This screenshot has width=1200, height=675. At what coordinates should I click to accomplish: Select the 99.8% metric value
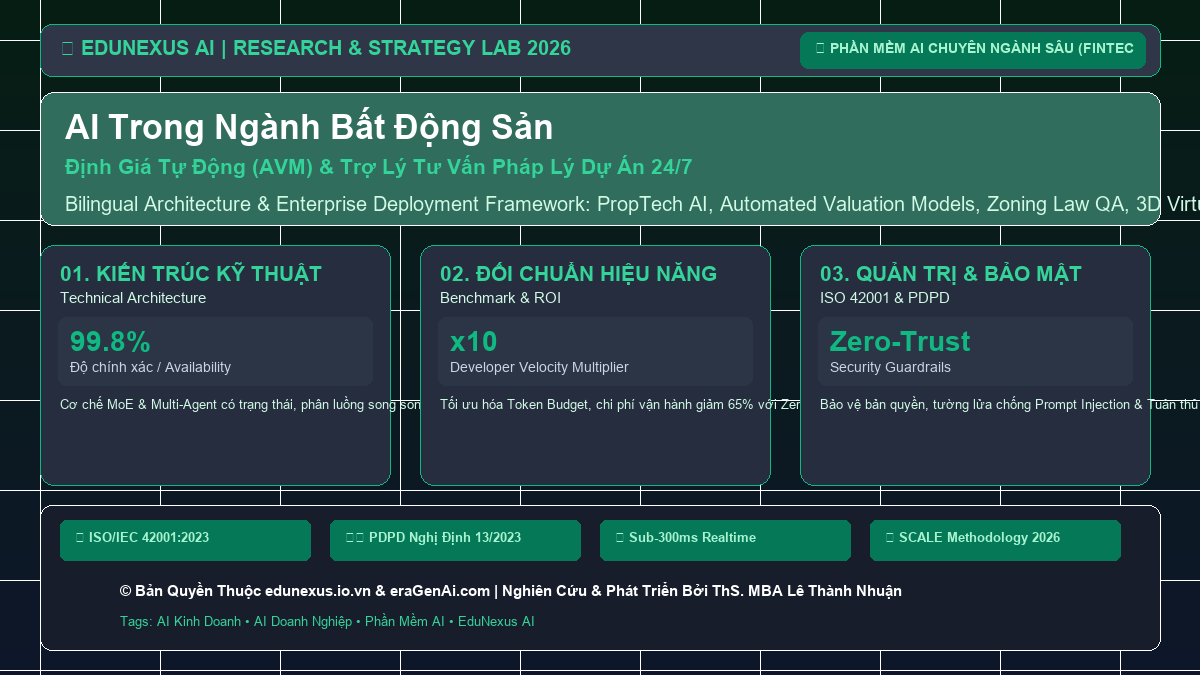click(110, 341)
